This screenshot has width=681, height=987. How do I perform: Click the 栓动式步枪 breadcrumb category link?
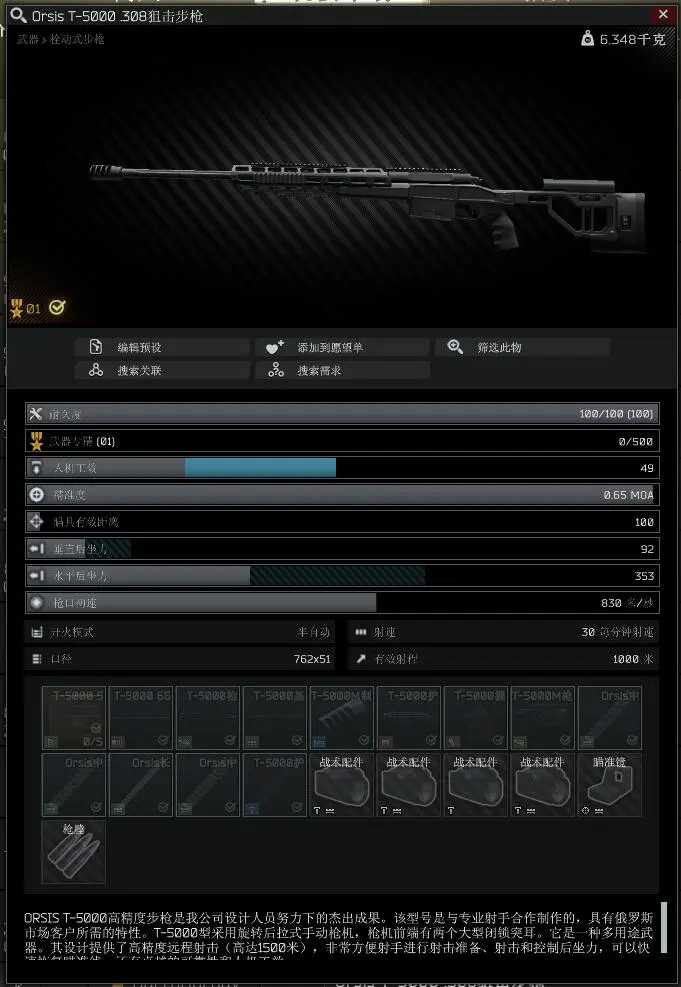point(77,39)
